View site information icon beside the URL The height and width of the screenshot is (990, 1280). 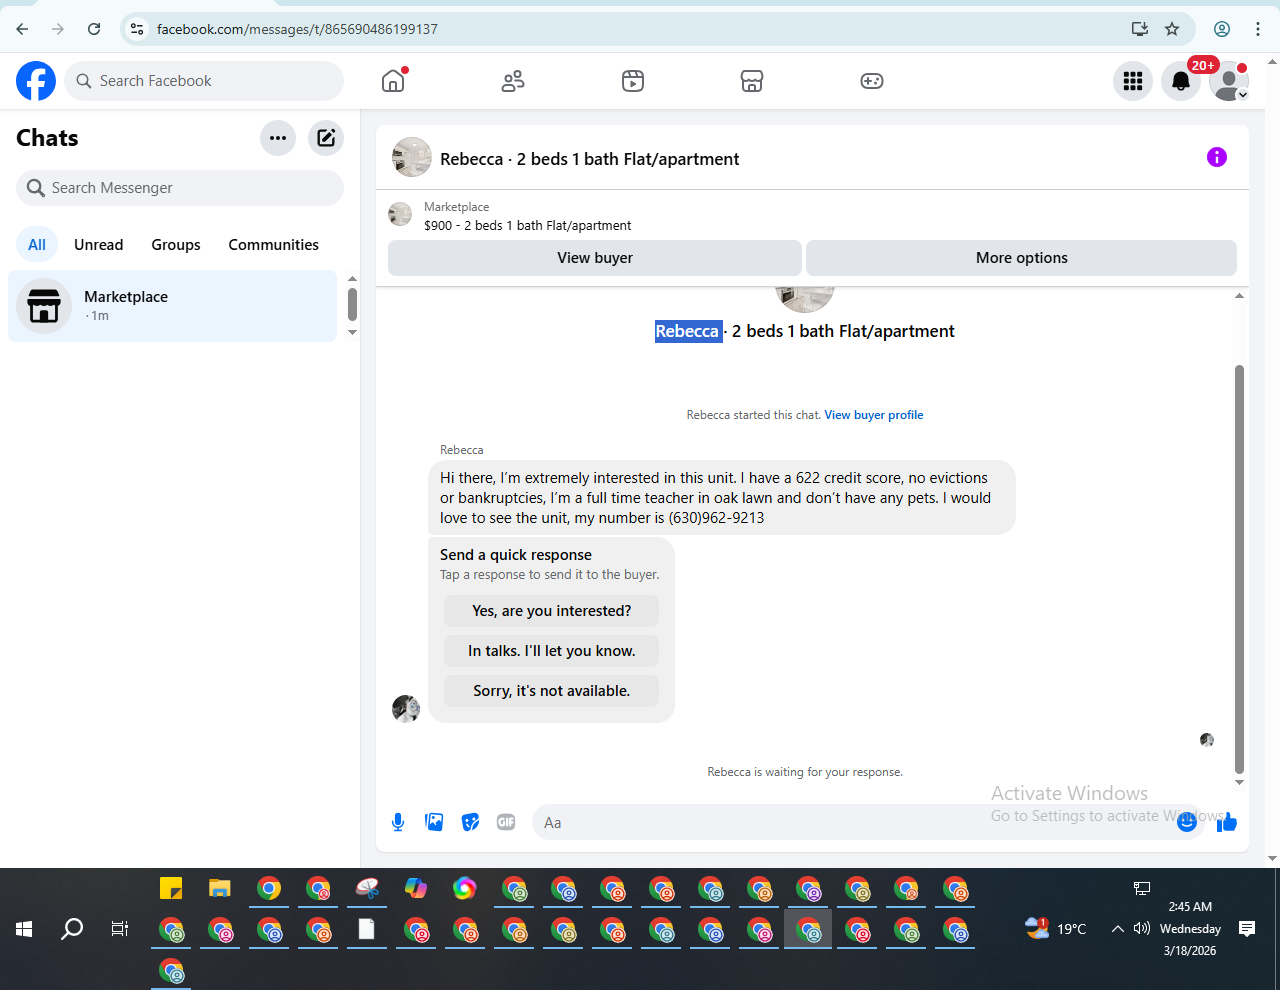[138, 29]
